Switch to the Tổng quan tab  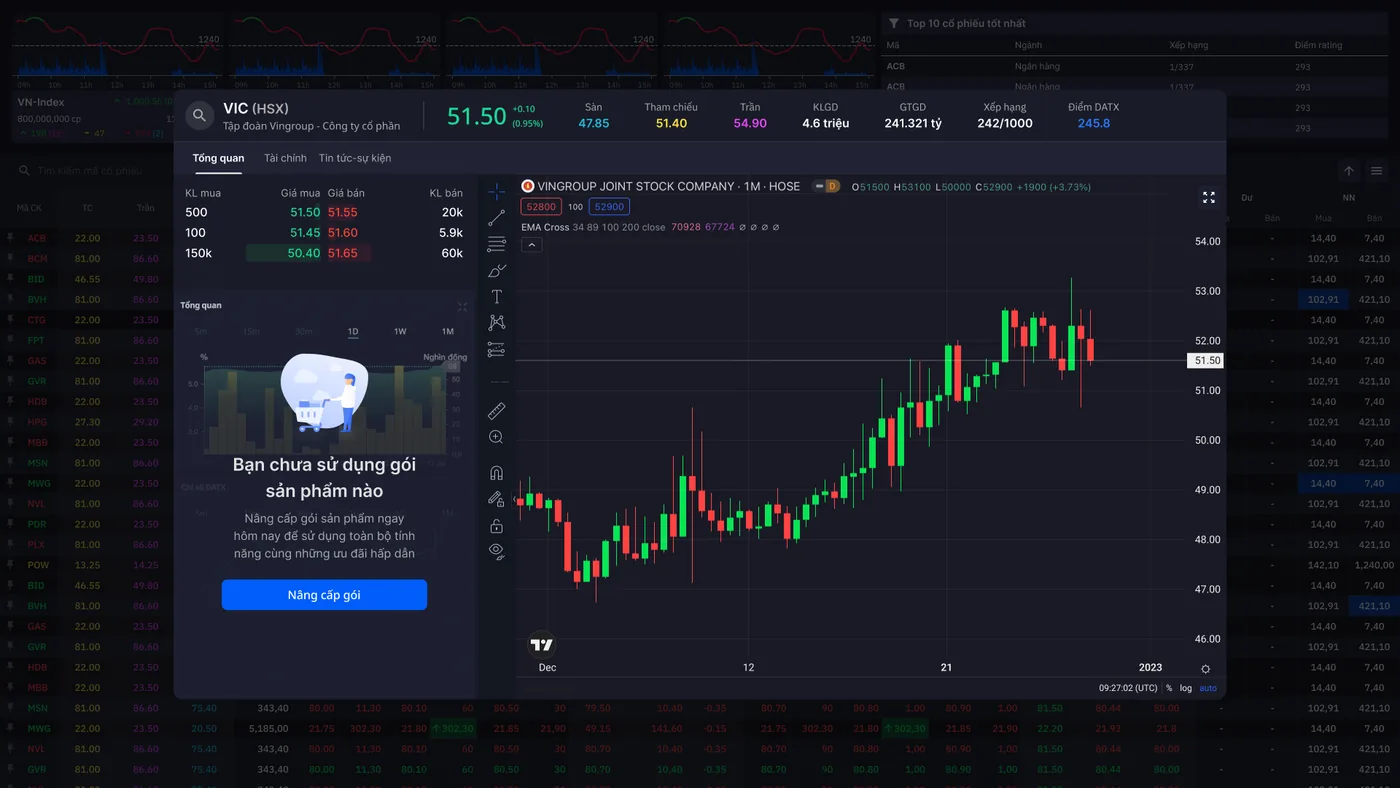218,158
